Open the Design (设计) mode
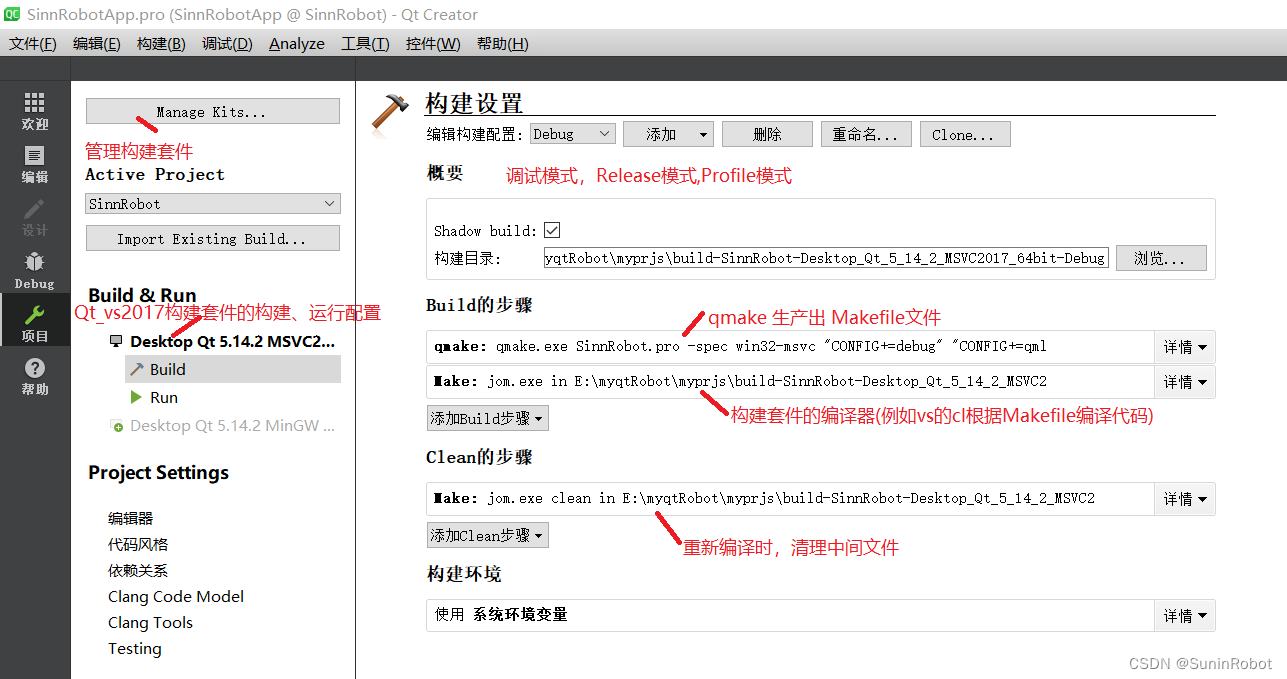Screen dimensions: 1287x679 tap(35, 217)
